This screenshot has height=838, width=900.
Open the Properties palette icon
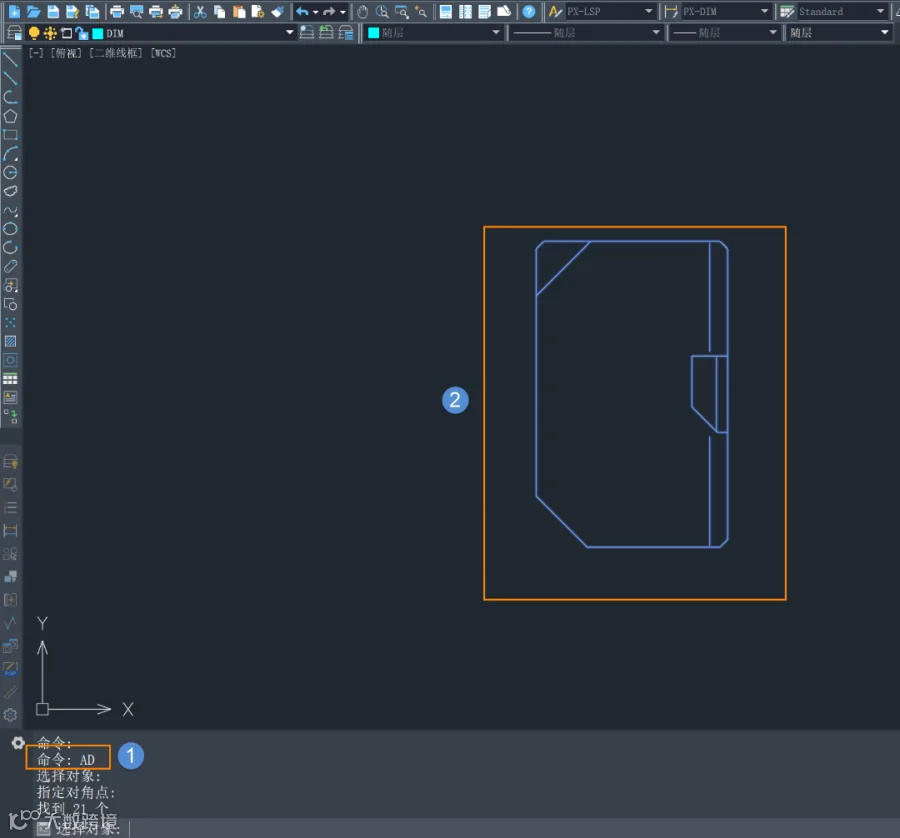tap(446, 11)
